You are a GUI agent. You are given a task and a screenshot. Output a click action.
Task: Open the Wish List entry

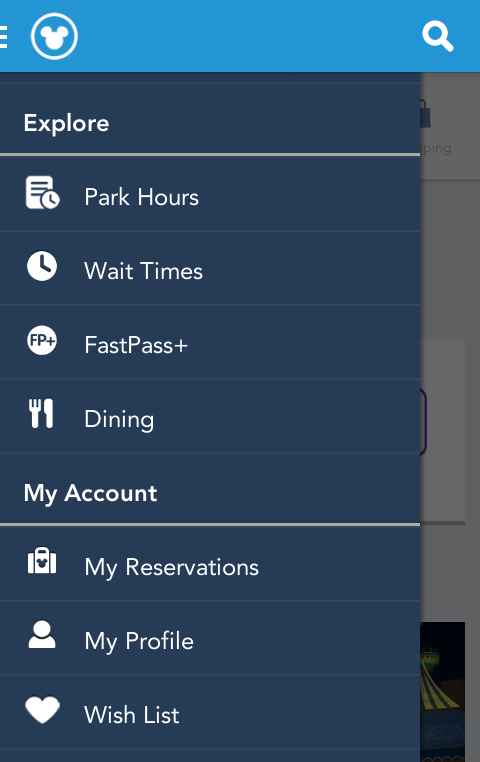(x=210, y=712)
